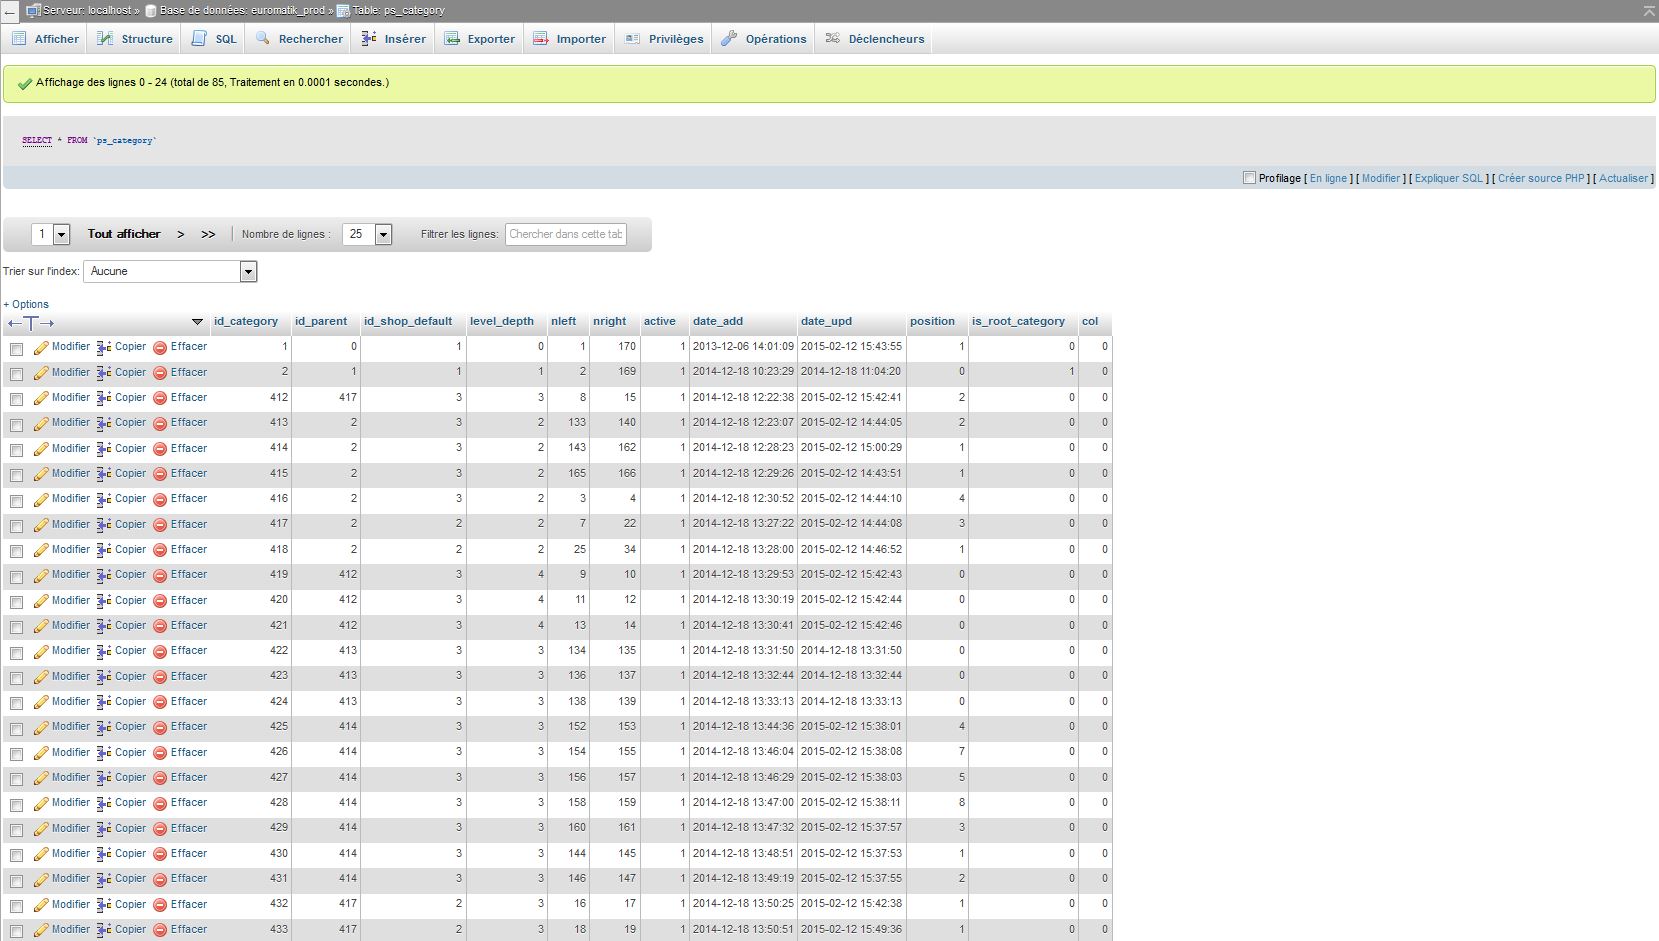Tick the Profilage checkbox

[1249, 178]
